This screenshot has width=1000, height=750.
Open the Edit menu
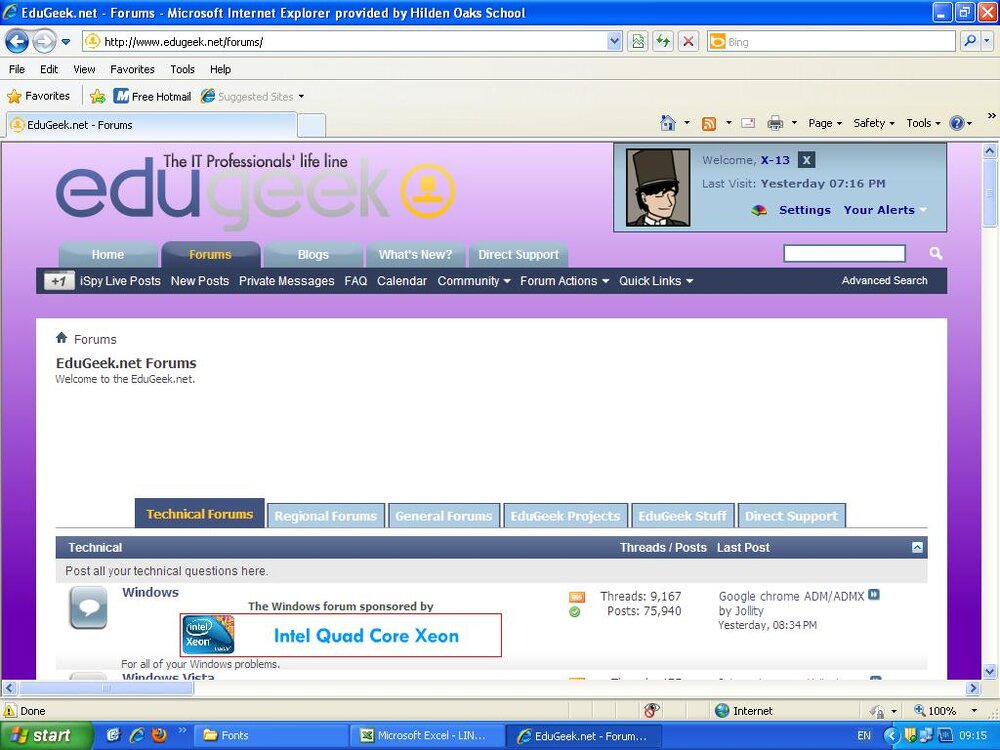(49, 70)
